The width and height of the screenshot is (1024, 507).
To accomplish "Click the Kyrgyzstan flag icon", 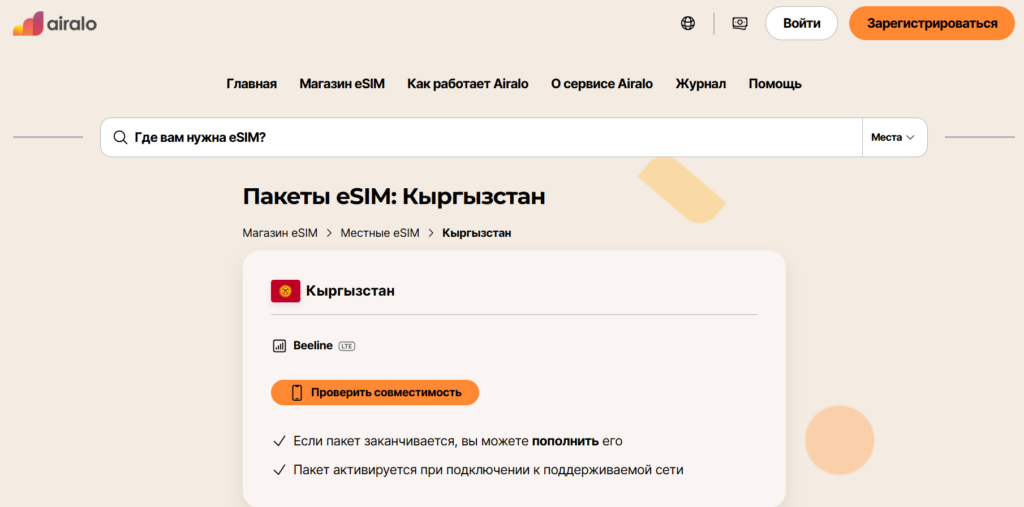I will 285,291.
